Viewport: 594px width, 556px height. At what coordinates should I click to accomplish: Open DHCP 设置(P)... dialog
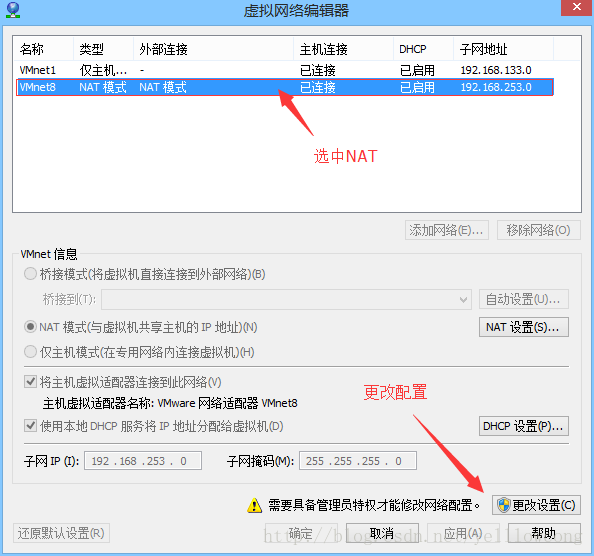[524, 426]
